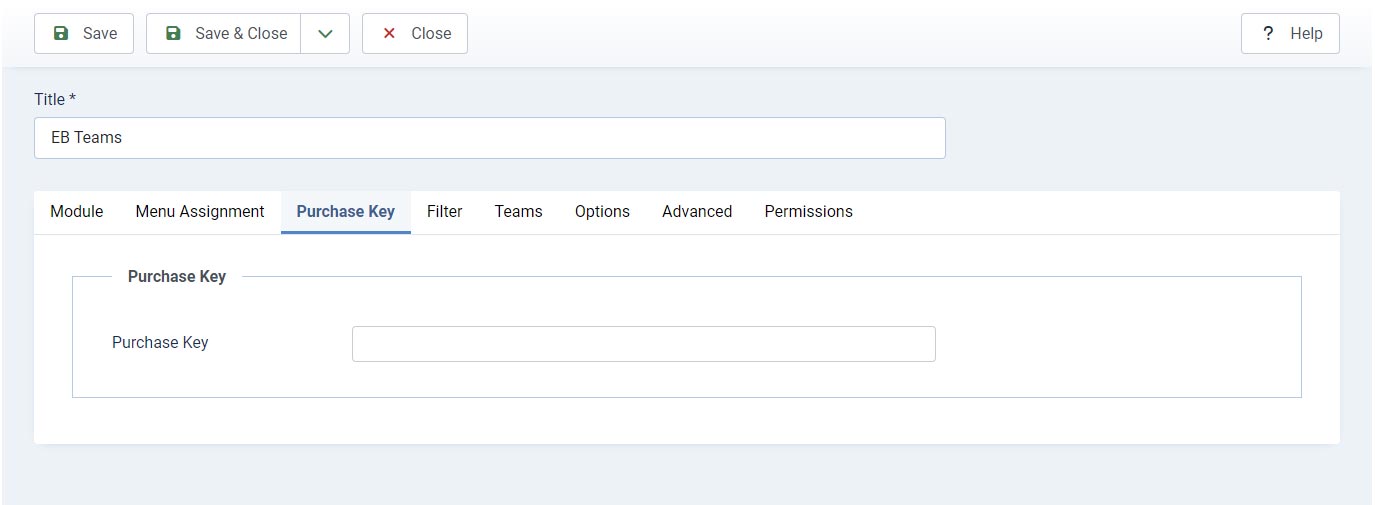The height and width of the screenshot is (505, 1375).
Task: Click the Save & Close disk icon
Action: pos(173,33)
